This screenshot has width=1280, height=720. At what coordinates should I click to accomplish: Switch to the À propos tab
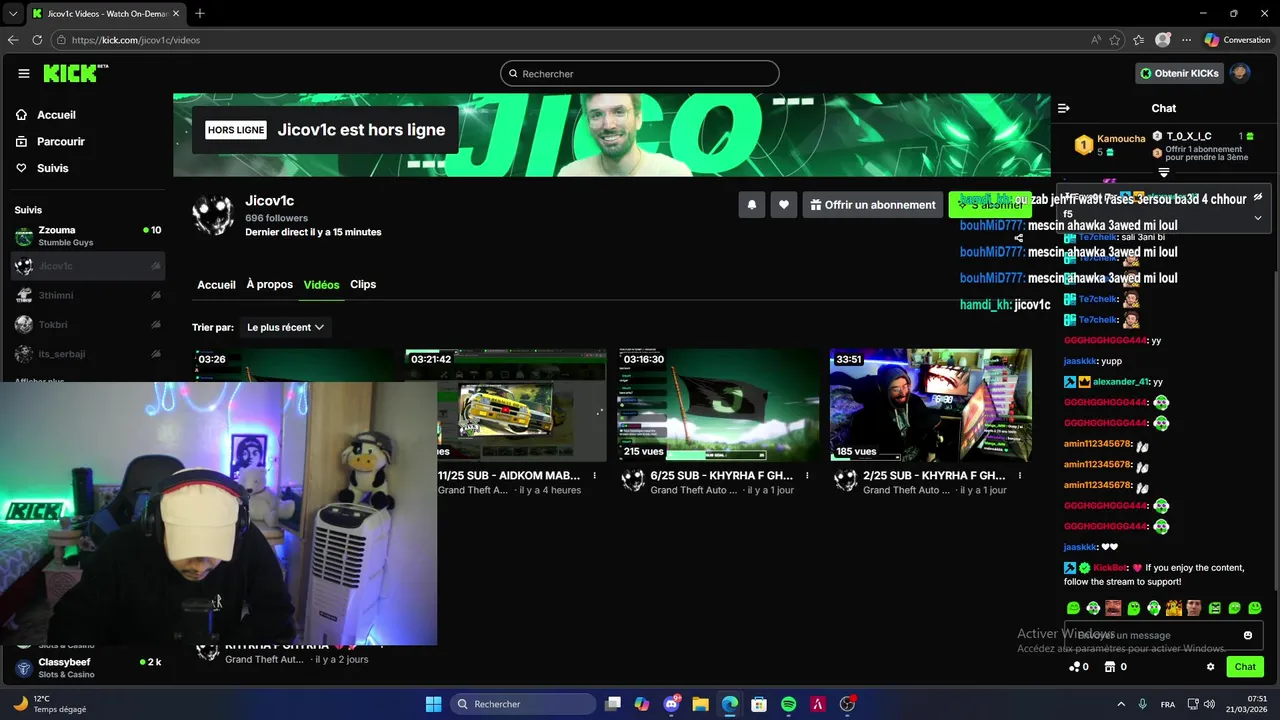coord(270,285)
